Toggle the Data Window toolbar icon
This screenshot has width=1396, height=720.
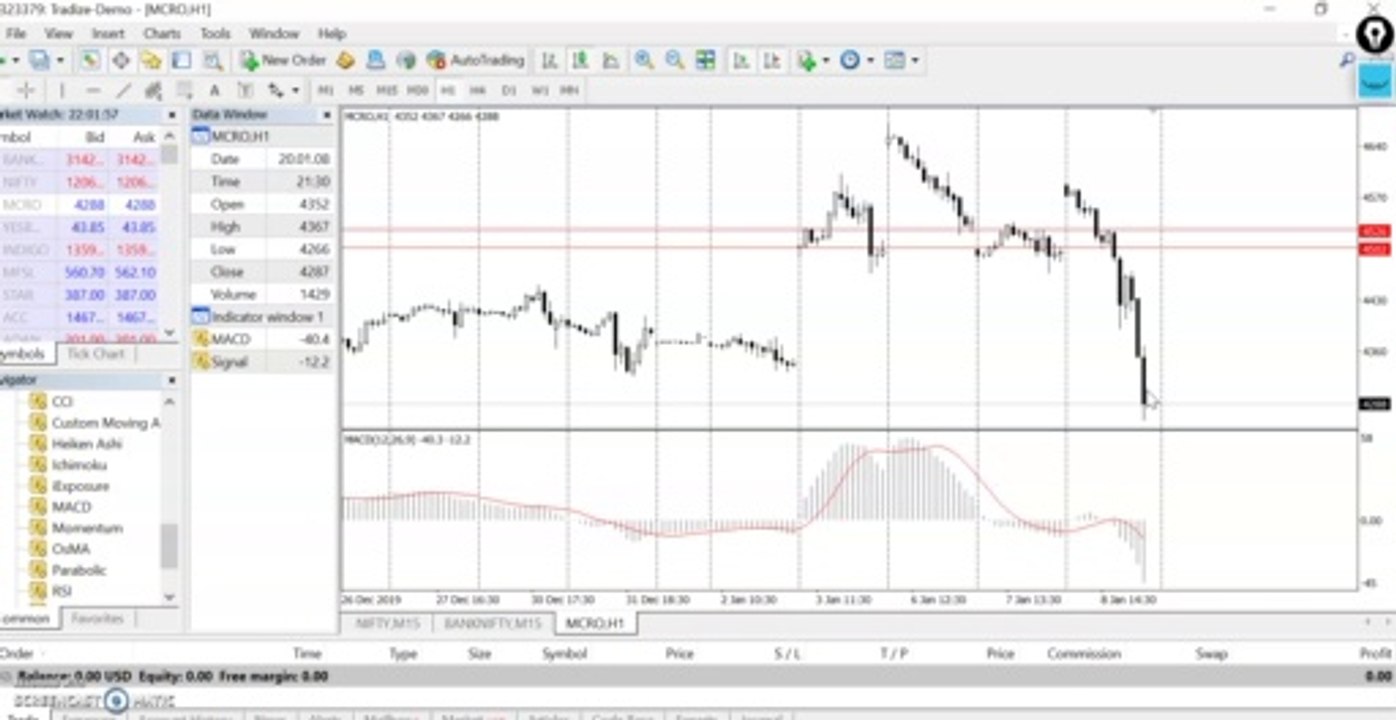point(120,60)
